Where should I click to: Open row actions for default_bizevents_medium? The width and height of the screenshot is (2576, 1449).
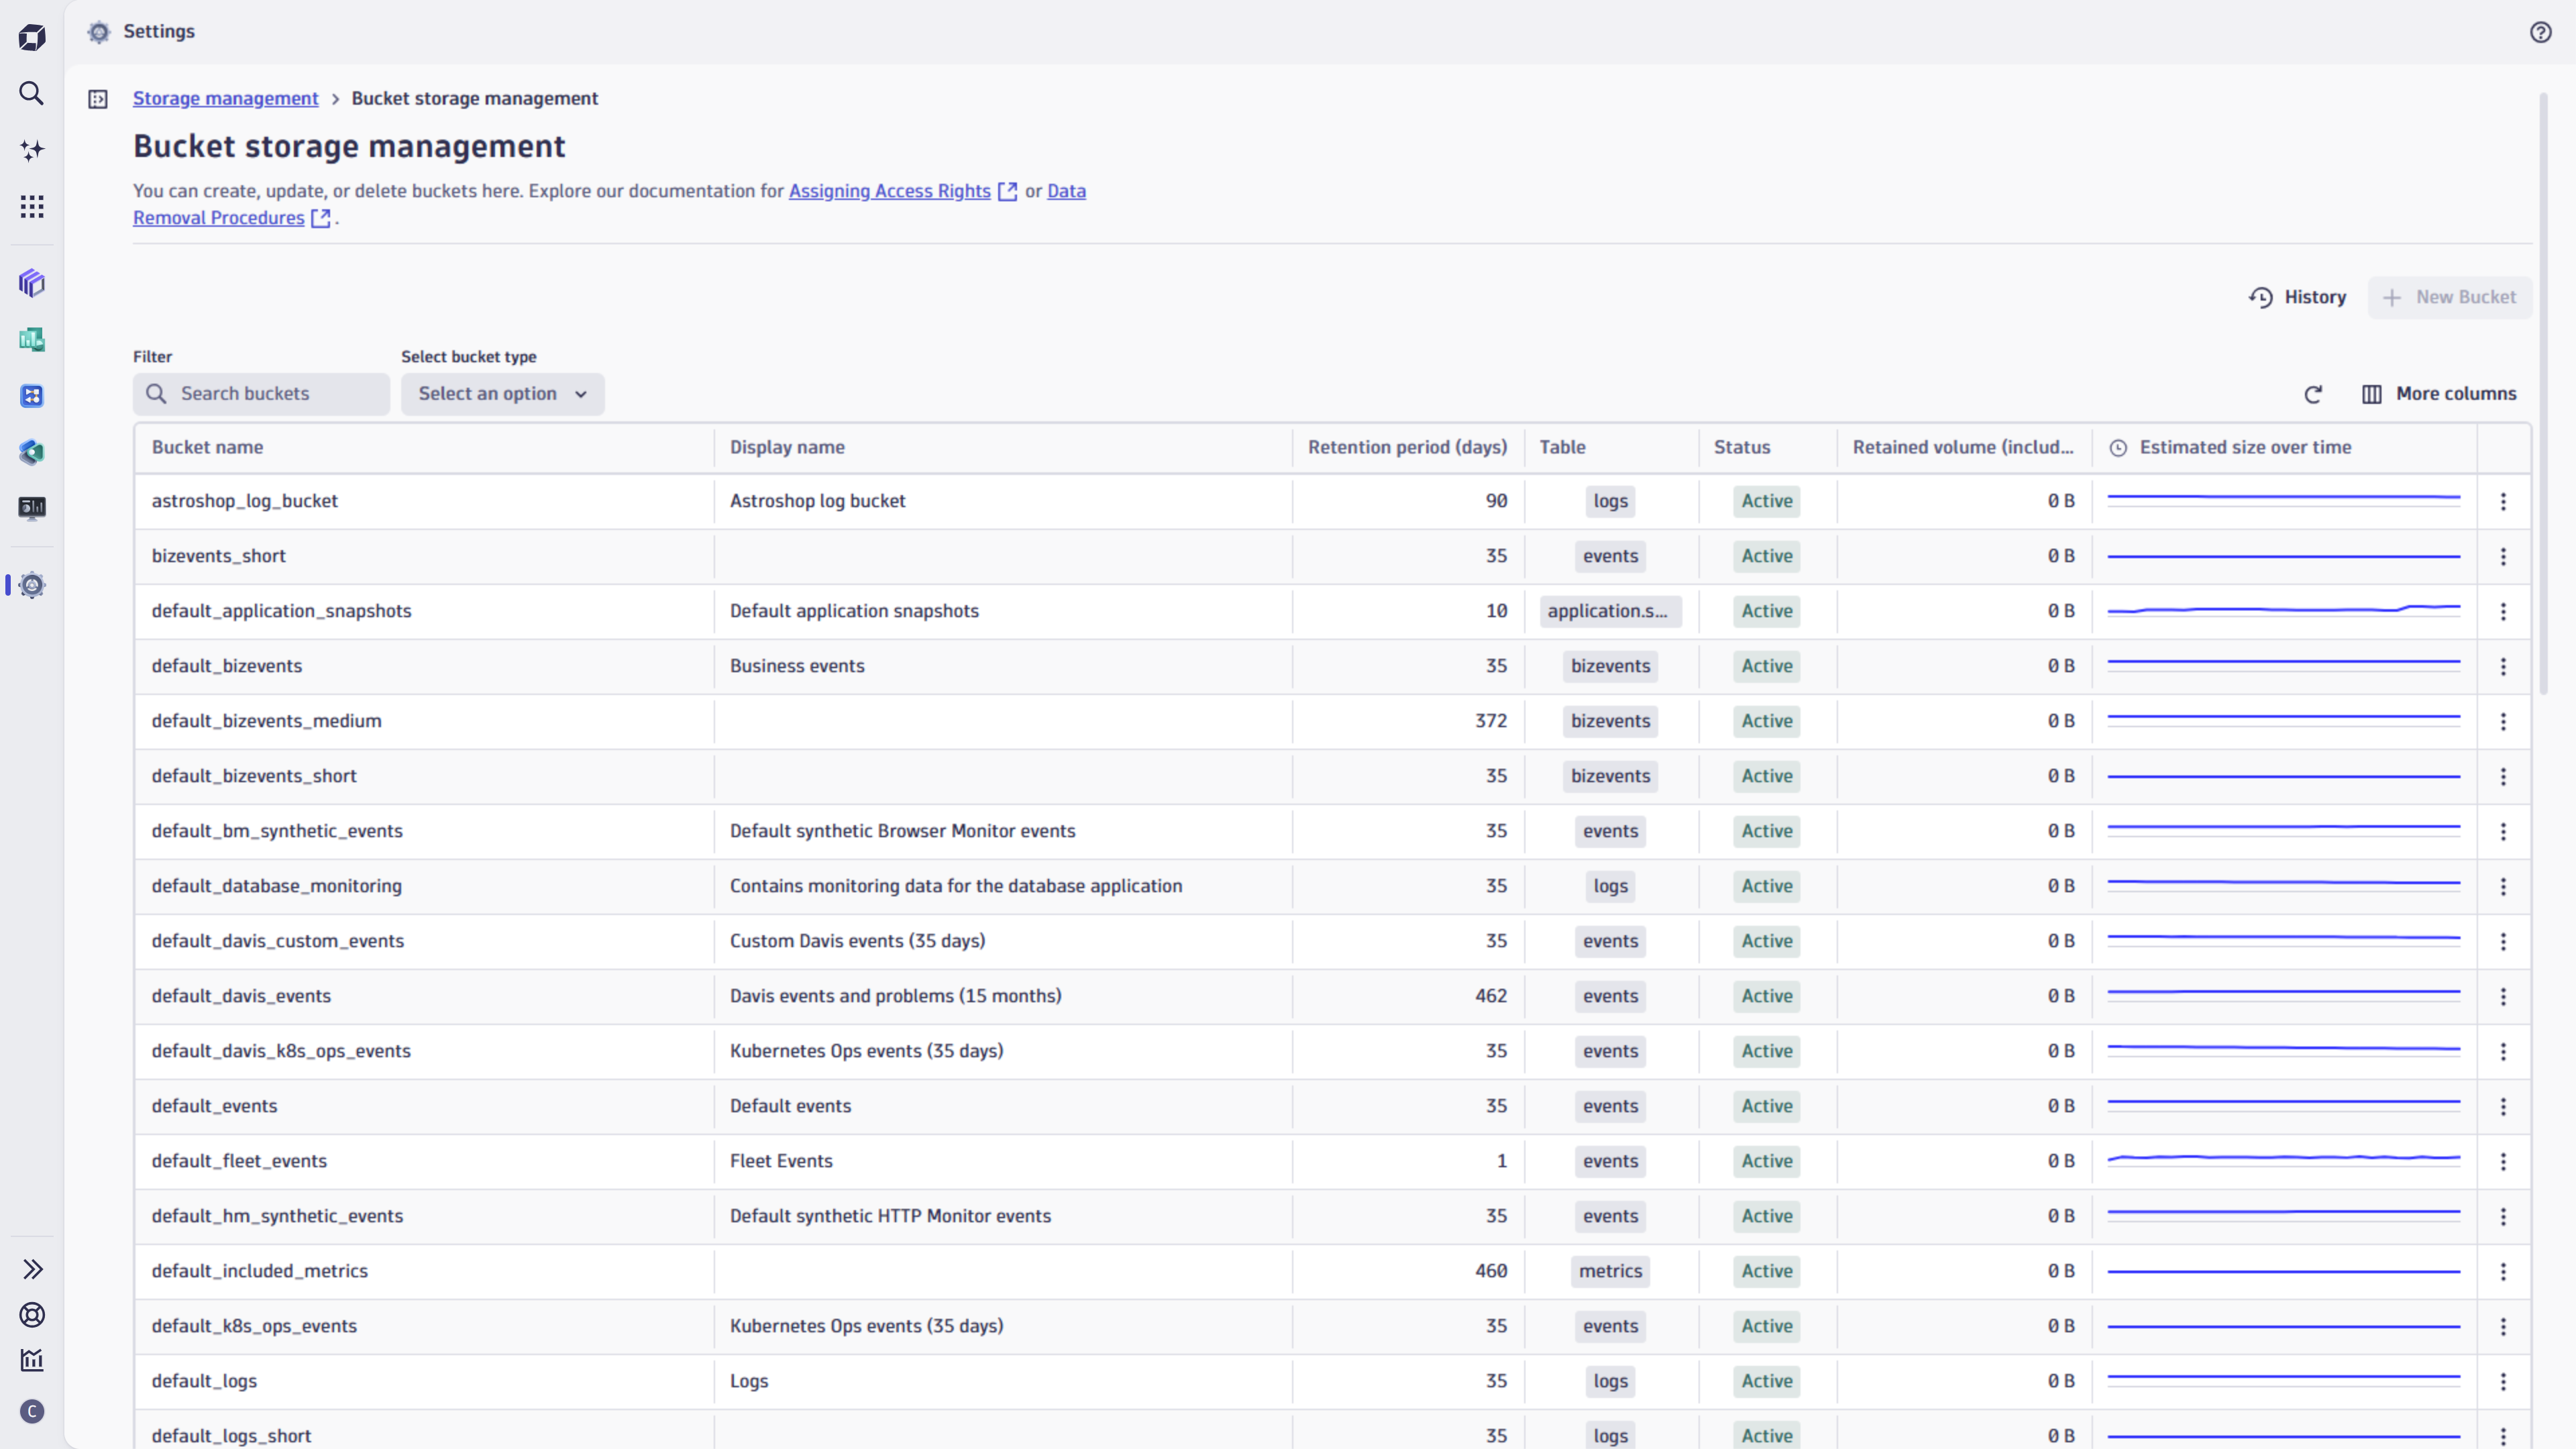2503,721
